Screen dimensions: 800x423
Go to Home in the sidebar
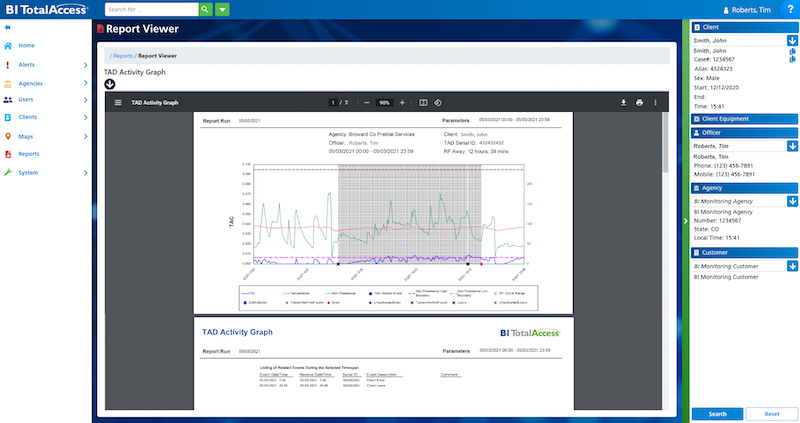click(26, 46)
